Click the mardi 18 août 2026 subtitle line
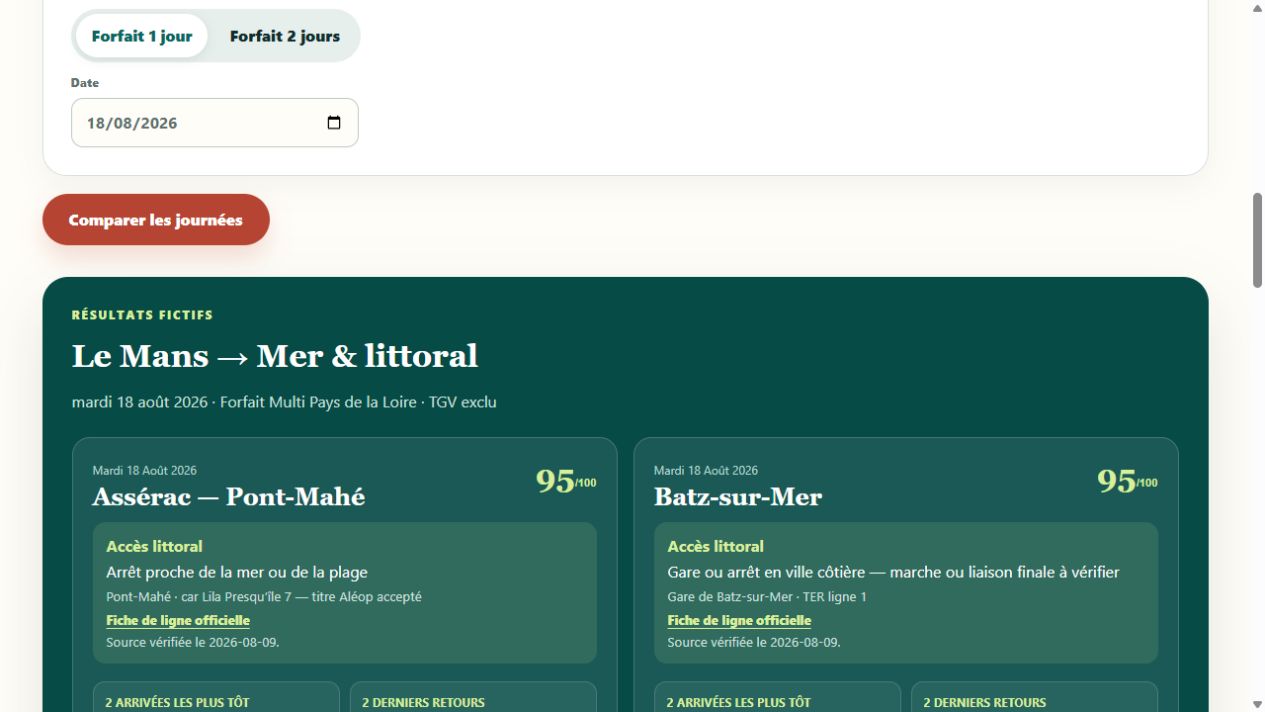 [x=284, y=402]
